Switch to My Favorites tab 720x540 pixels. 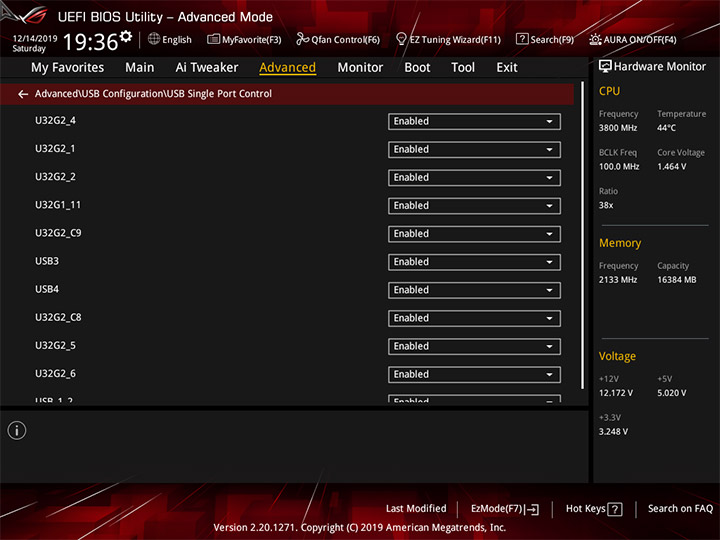[x=68, y=68]
